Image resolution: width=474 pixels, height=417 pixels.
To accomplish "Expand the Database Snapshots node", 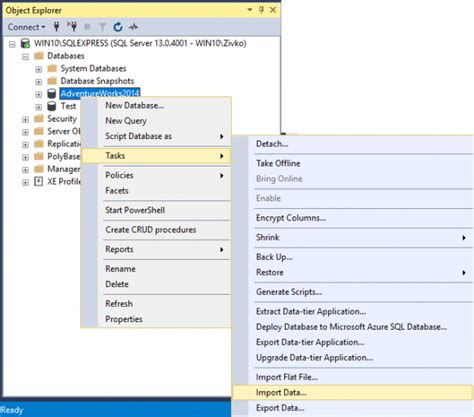I will click(x=39, y=82).
